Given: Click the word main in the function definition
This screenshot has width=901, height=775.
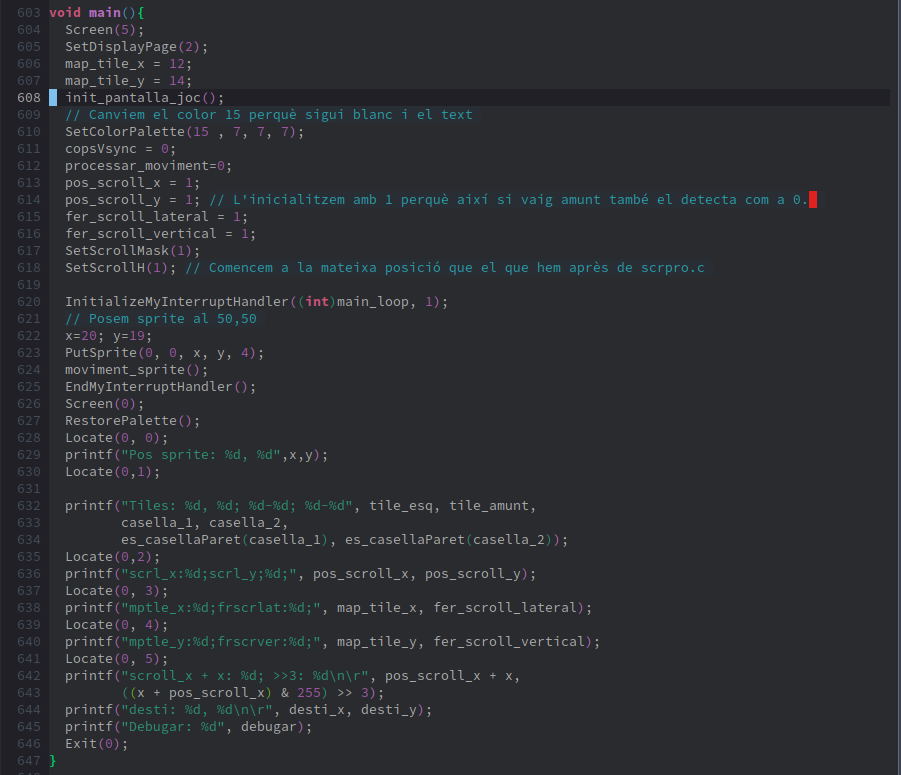Looking at the screenshot, I should (x=105, y=13).
